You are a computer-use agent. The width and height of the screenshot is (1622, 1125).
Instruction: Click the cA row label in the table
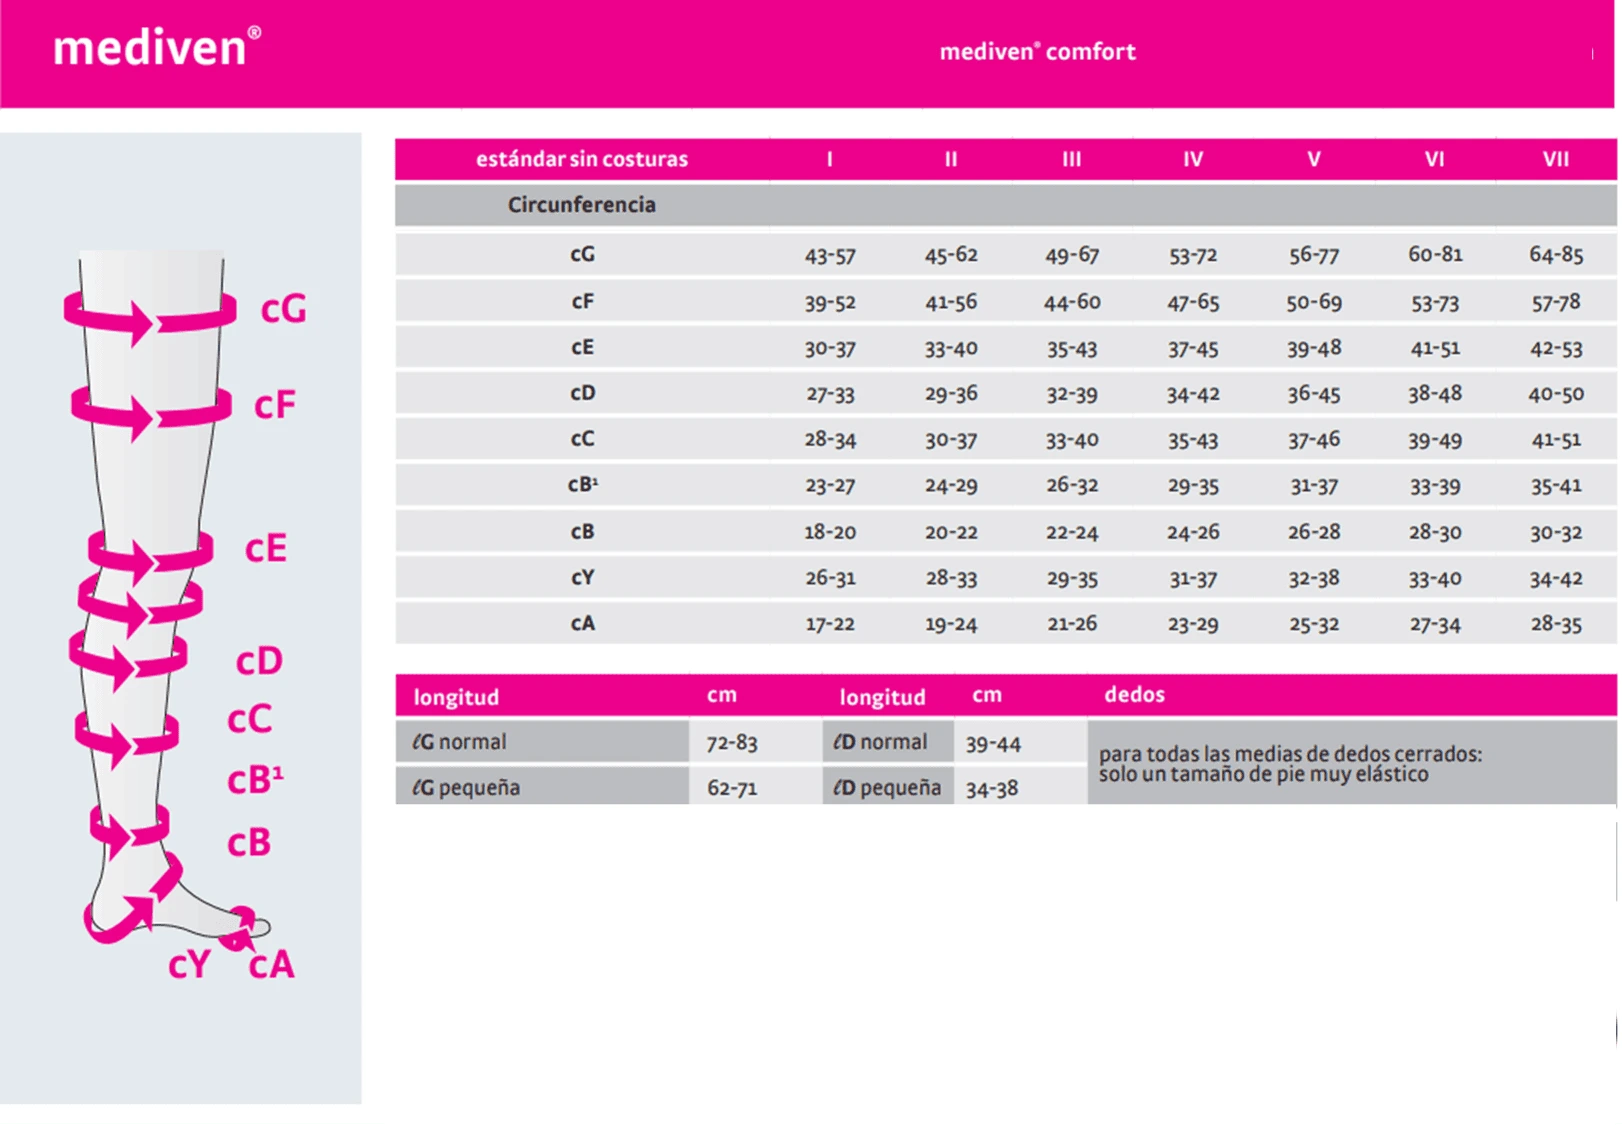(x=583, y=623)
